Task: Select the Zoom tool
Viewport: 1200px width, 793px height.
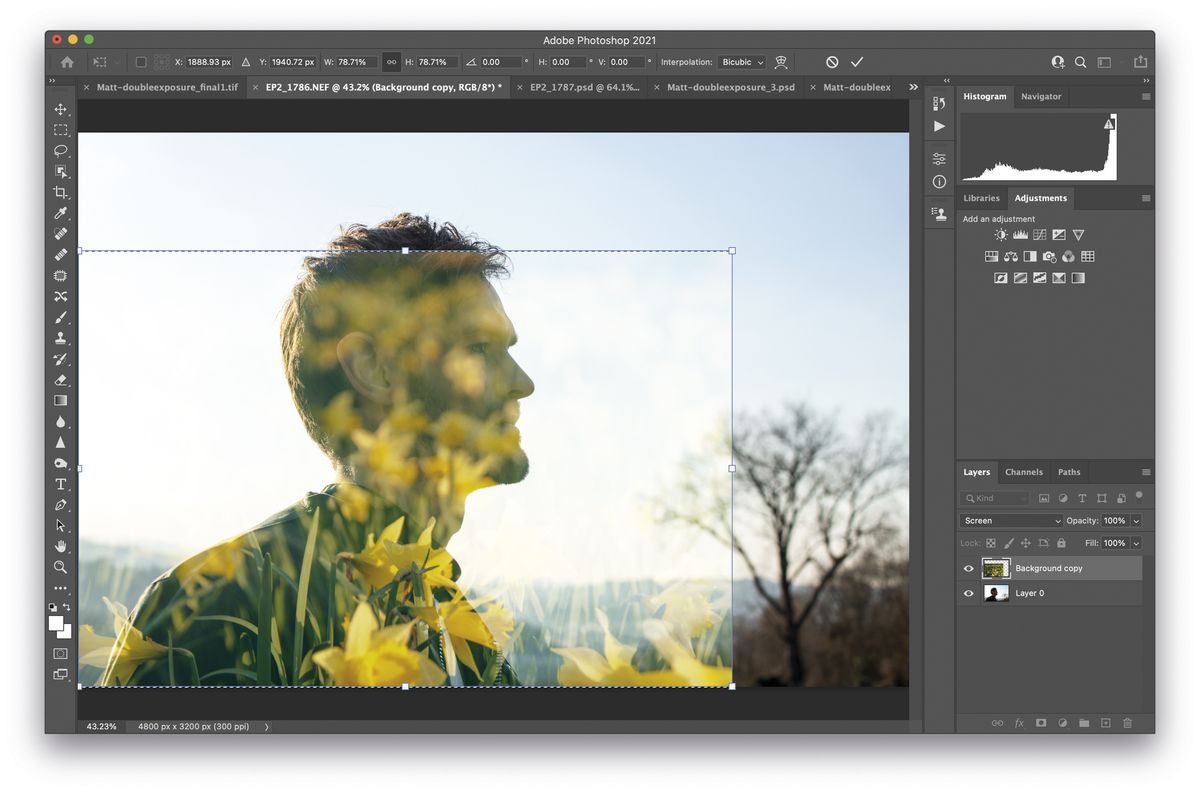Action: coord(60,567)
